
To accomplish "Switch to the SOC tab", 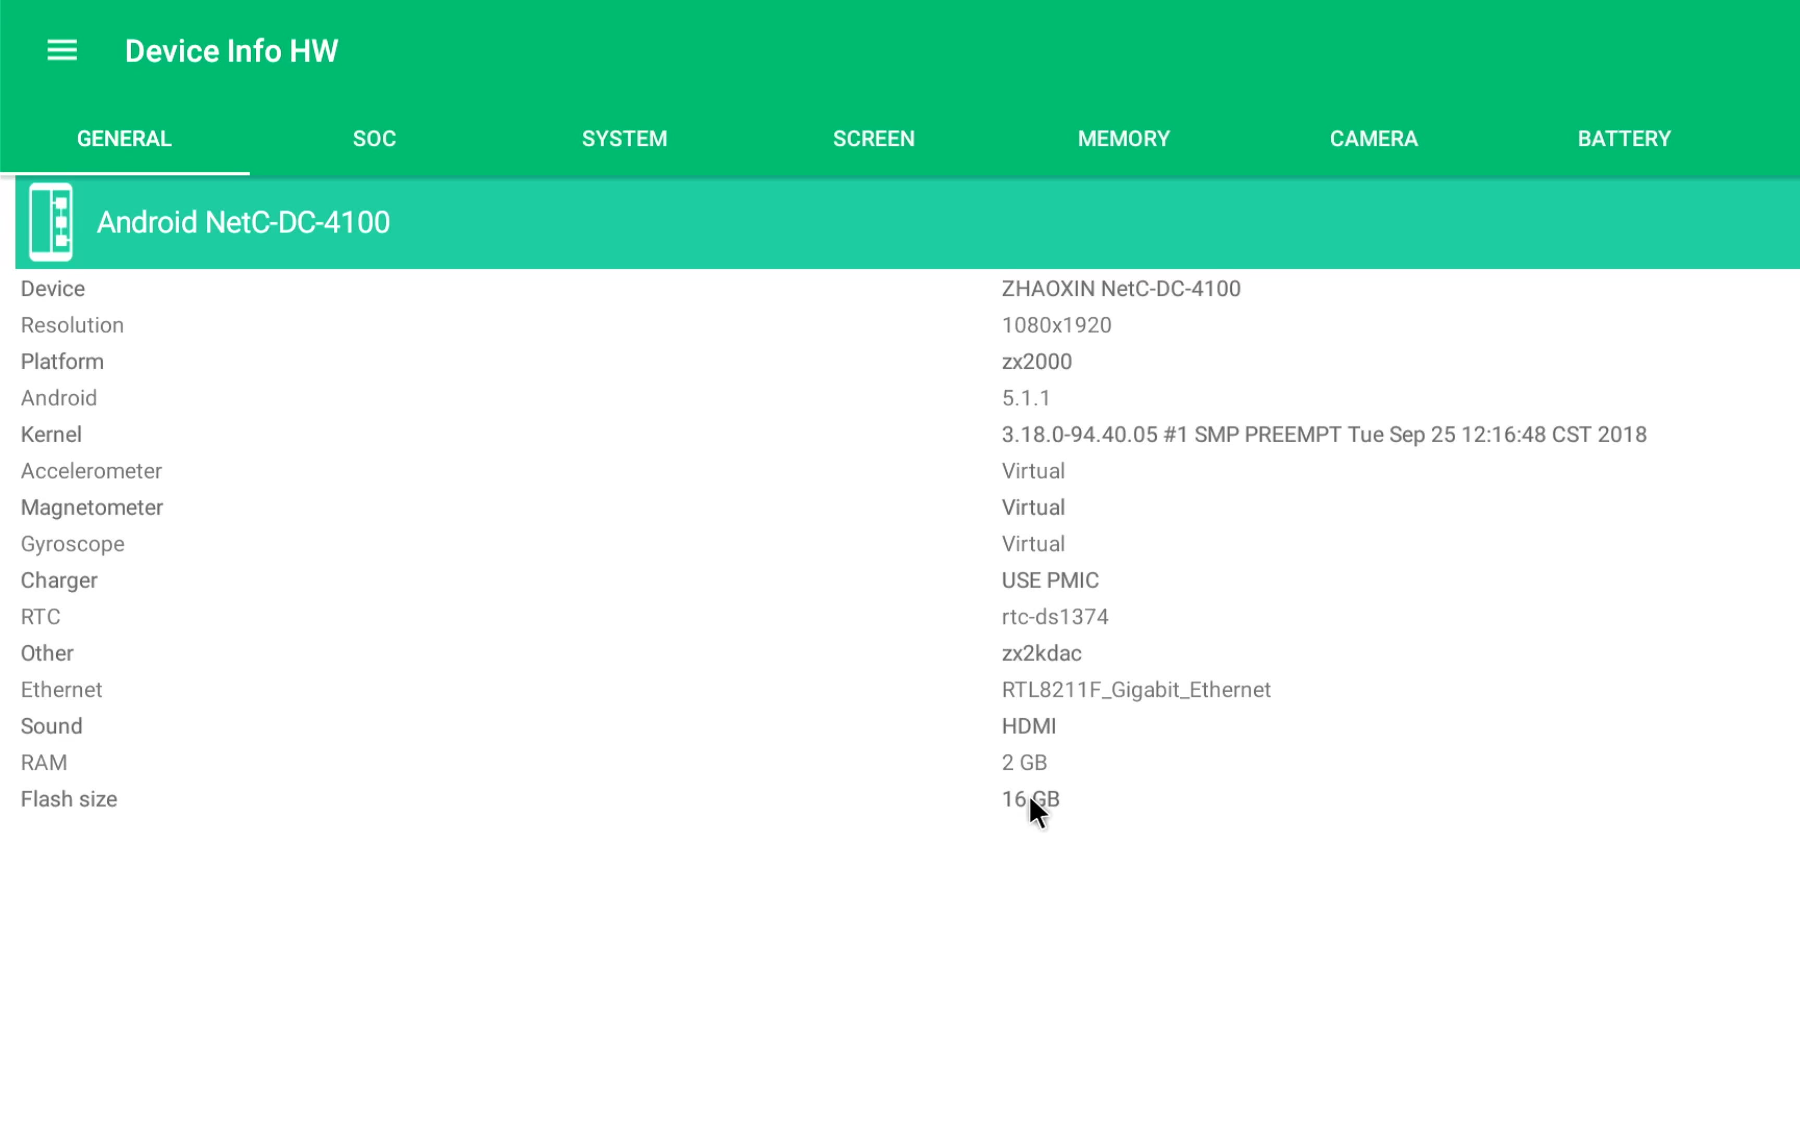I will click(375, 139).
